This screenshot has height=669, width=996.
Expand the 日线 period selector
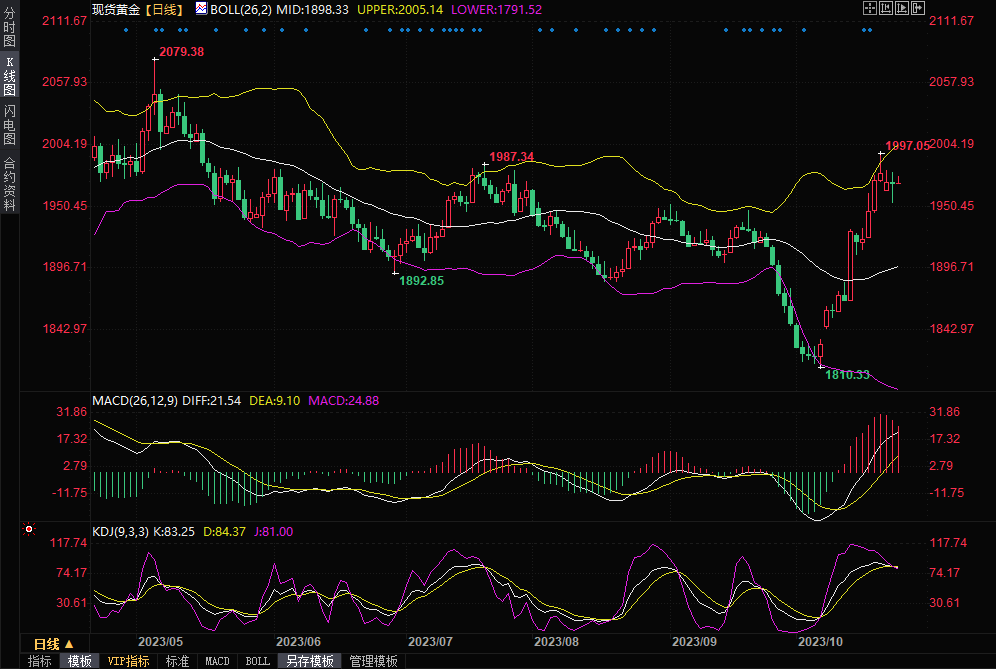pyautogui.click(x=47, y=643)
